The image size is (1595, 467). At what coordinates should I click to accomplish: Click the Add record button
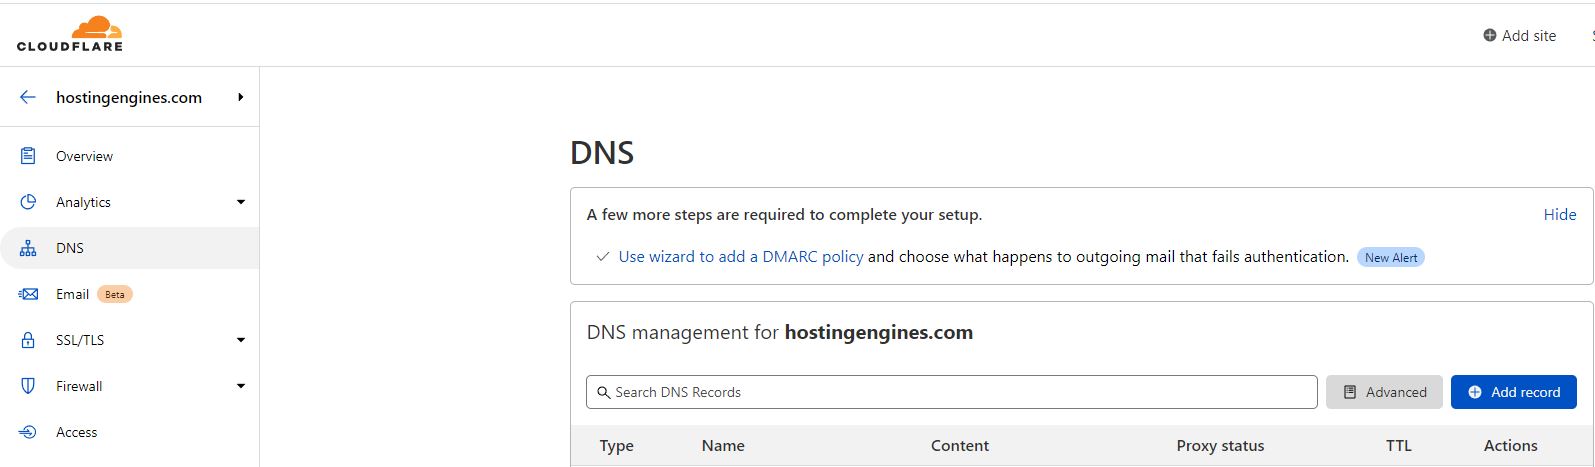[x=1514, y=392]
